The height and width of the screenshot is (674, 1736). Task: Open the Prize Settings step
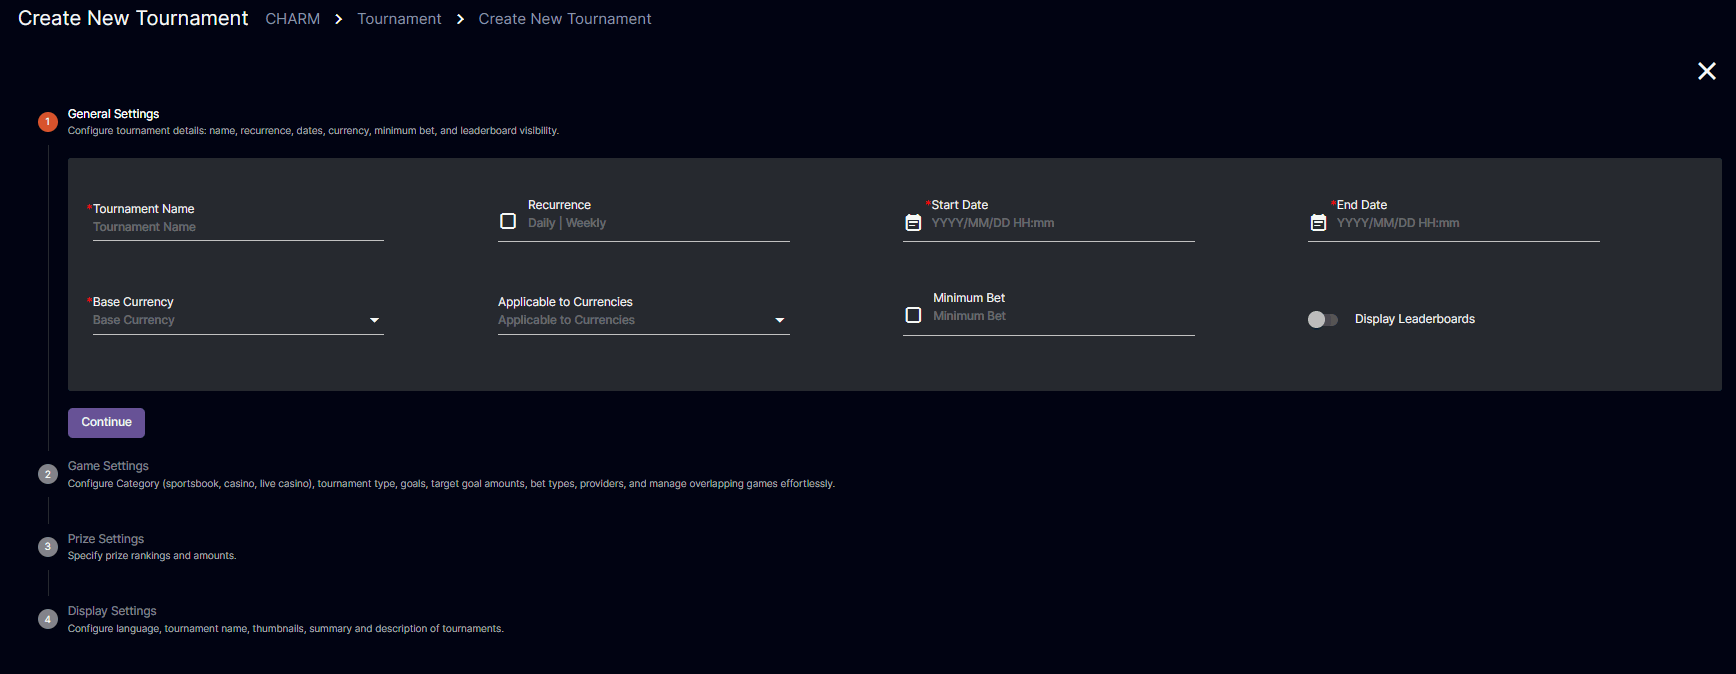click(106, 539)
